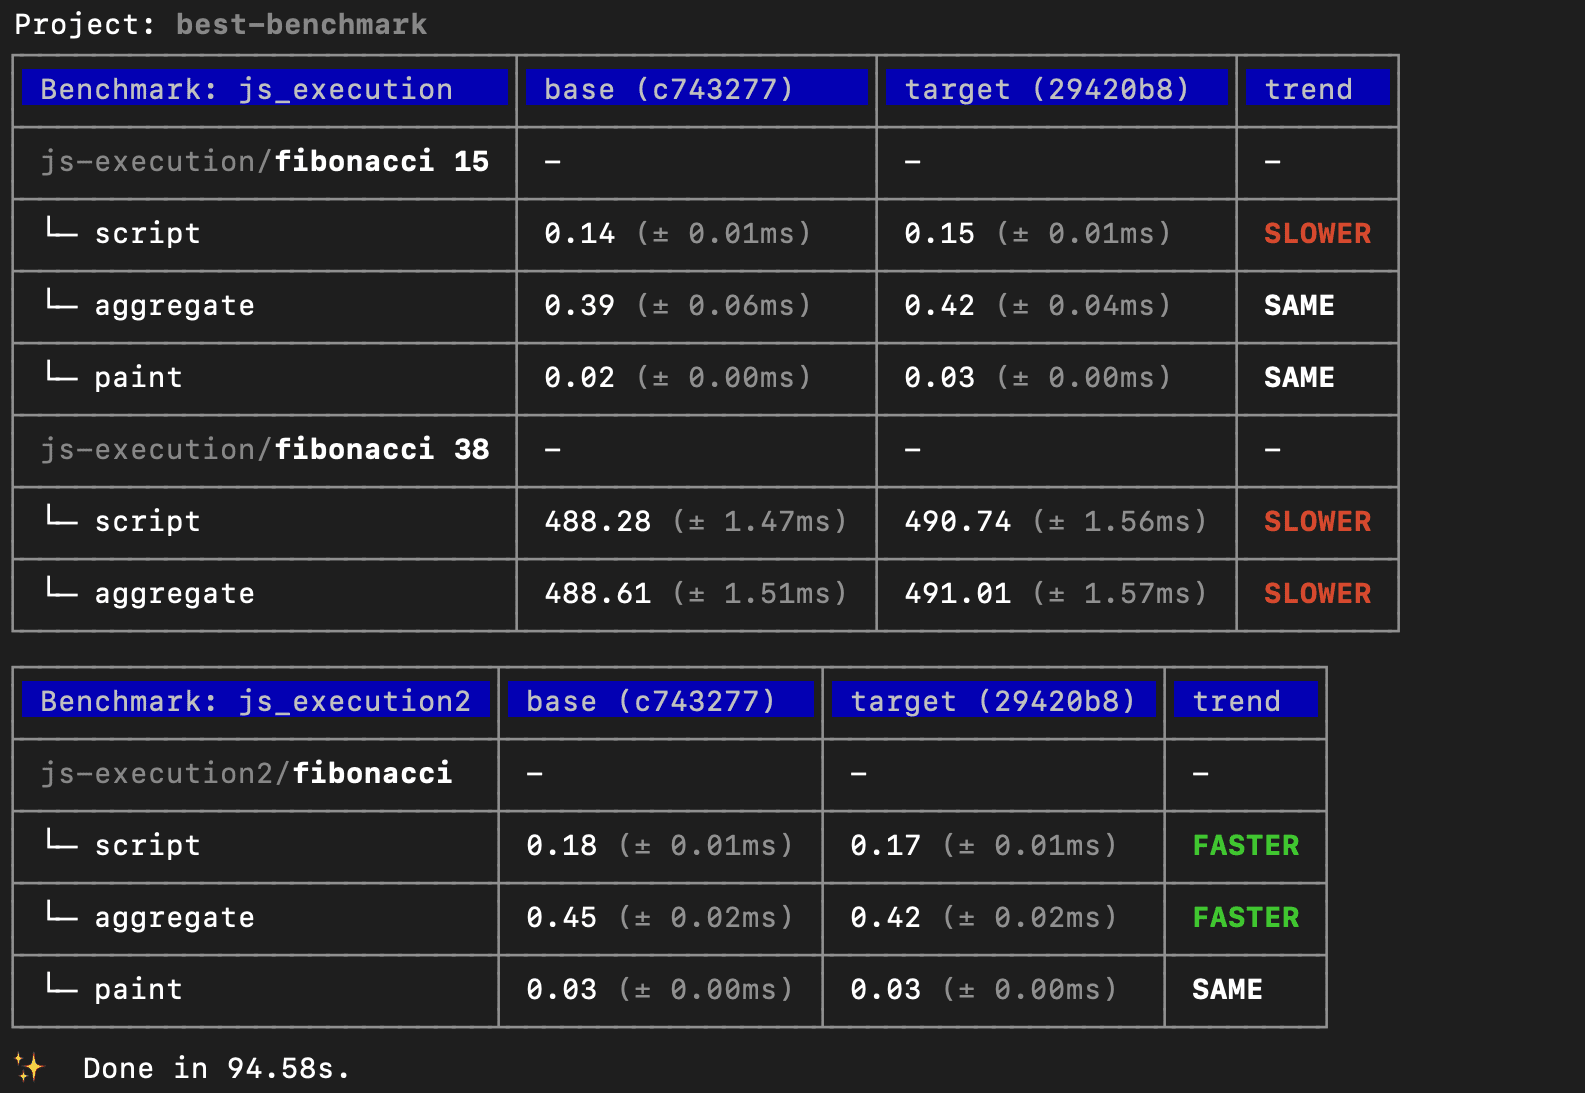
Task: Click target value 0.42 (± 0.02ms)
Action: [x=983, y=918]
